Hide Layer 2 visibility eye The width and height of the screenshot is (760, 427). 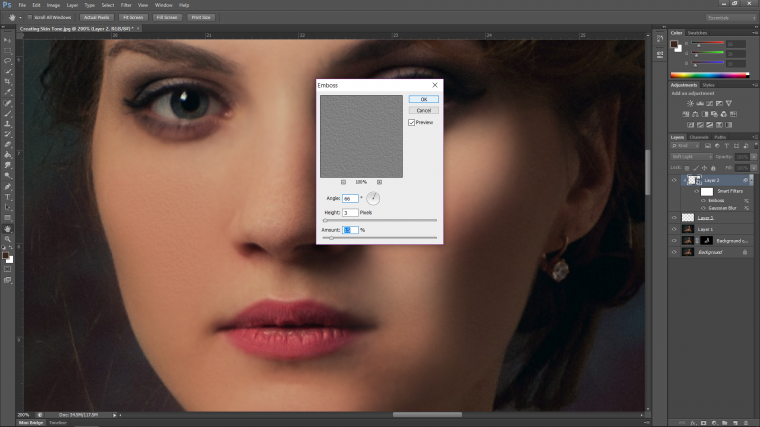coord(674,180)
